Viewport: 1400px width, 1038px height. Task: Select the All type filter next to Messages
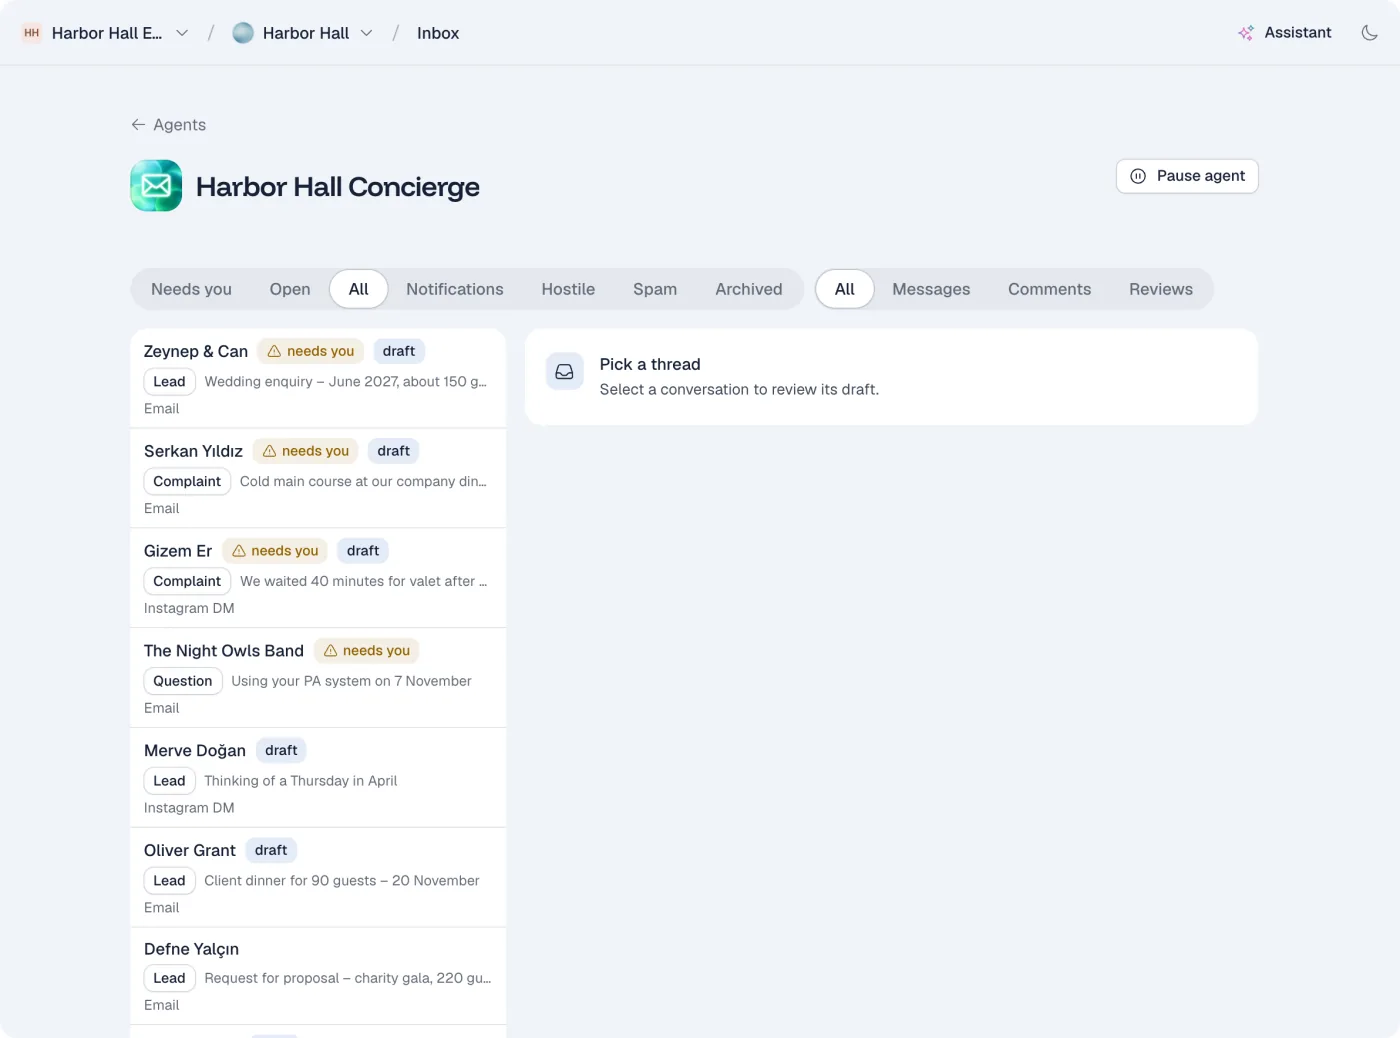click(x=845, y=289)
